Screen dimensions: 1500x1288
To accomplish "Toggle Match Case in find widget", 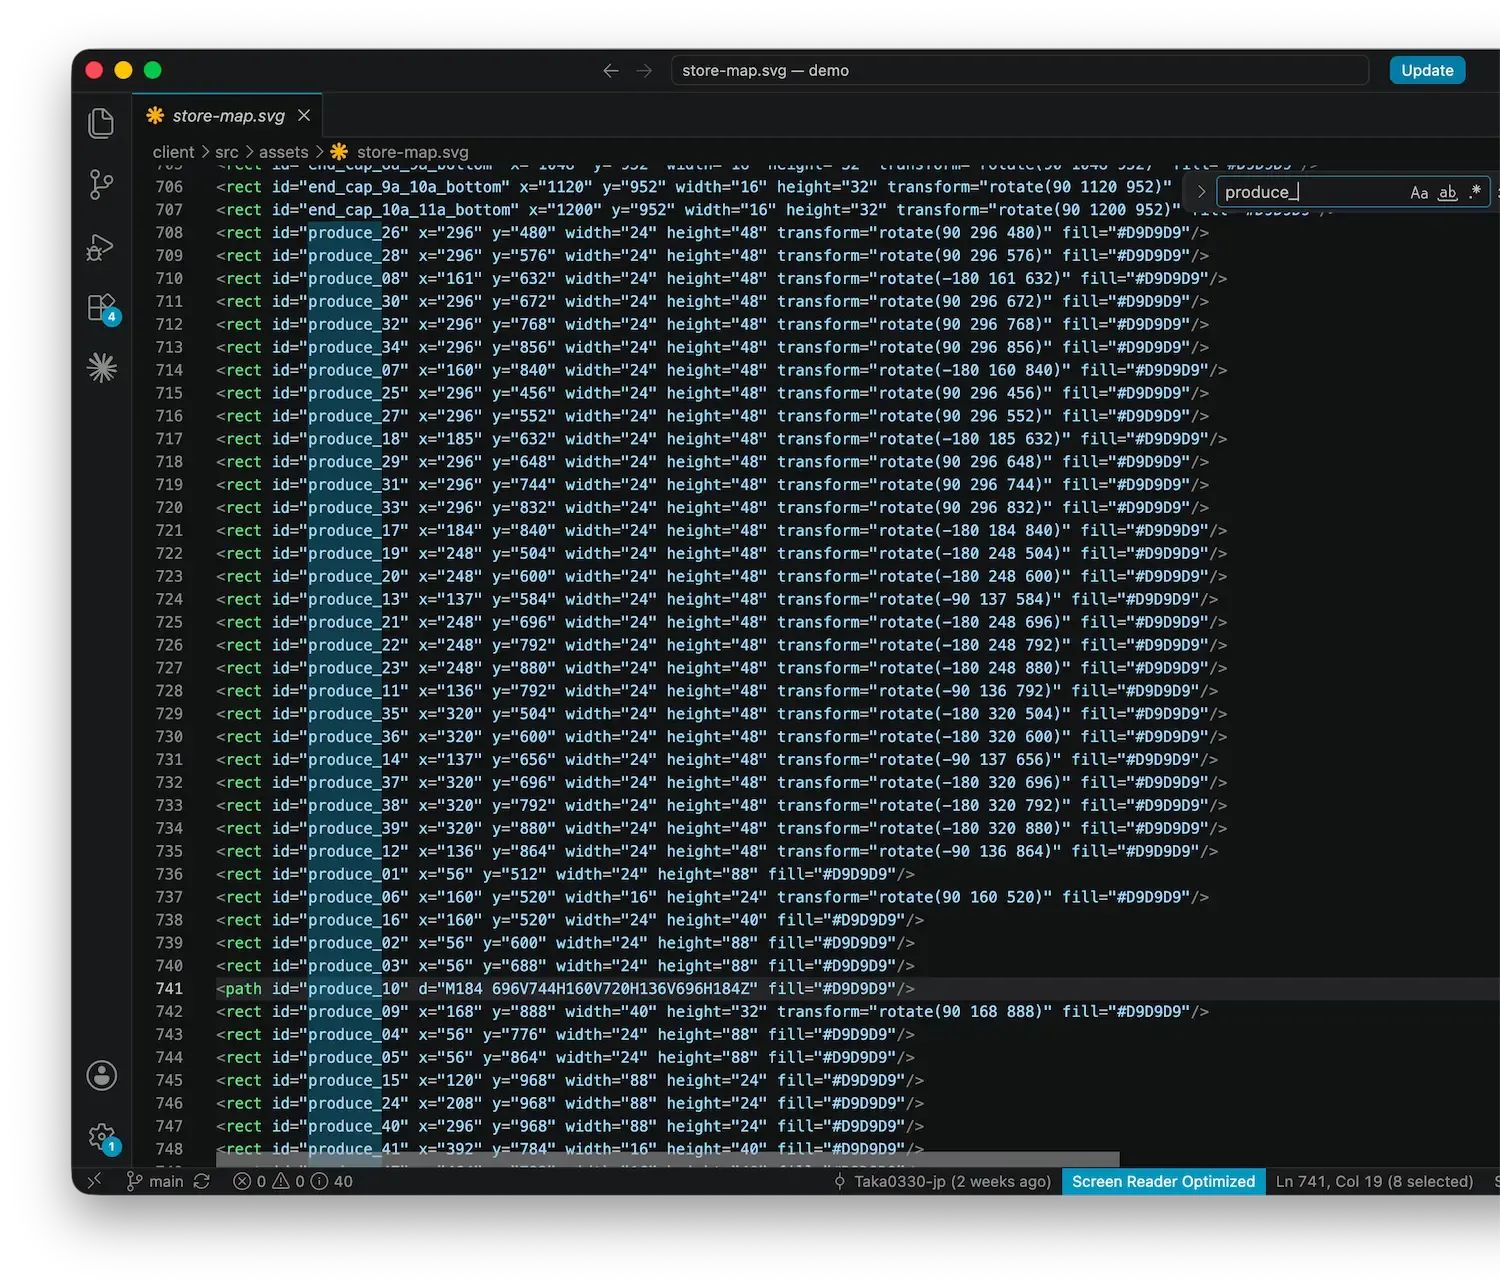I will [x=1419, y=192].
